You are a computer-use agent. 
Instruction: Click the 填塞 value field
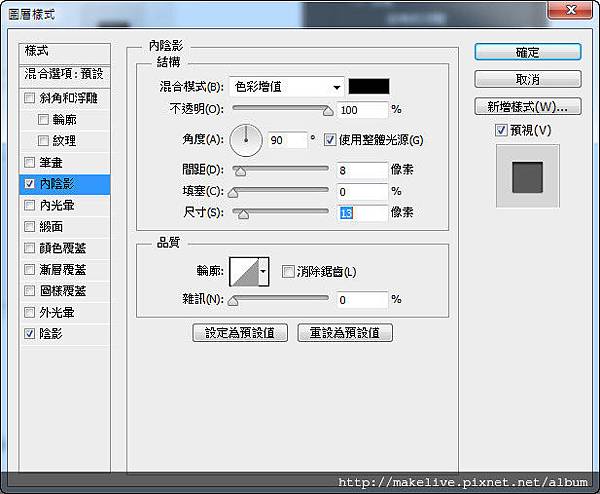tap(362, 191)
